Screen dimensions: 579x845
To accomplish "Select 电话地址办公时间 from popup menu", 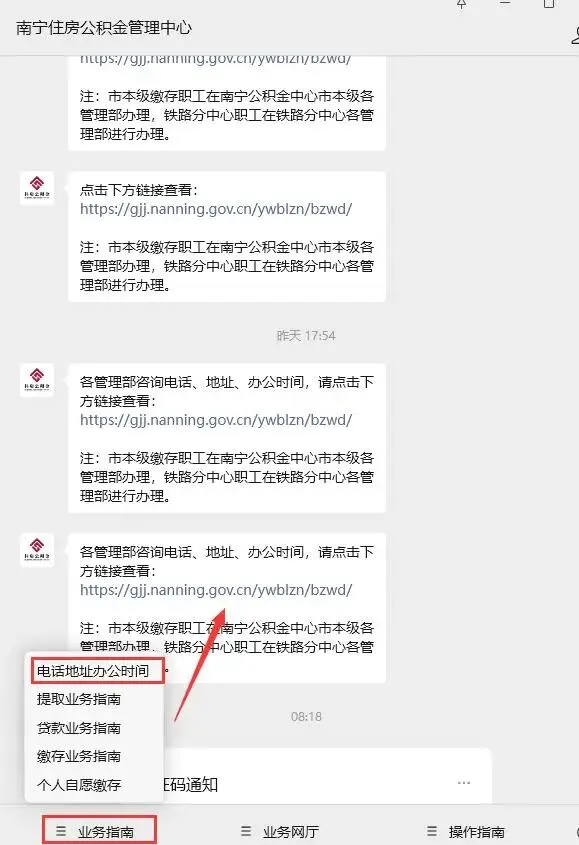I will [93, 671].
